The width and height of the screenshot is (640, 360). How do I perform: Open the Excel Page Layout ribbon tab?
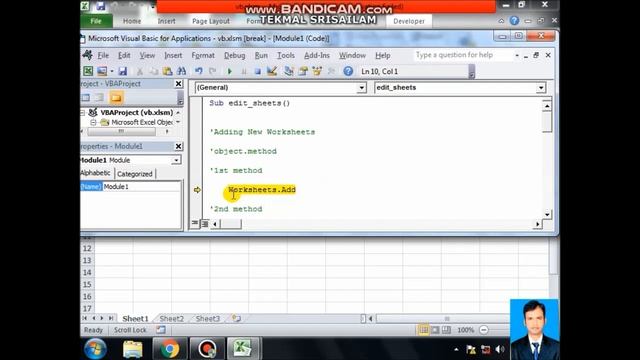tap(211, 21)
